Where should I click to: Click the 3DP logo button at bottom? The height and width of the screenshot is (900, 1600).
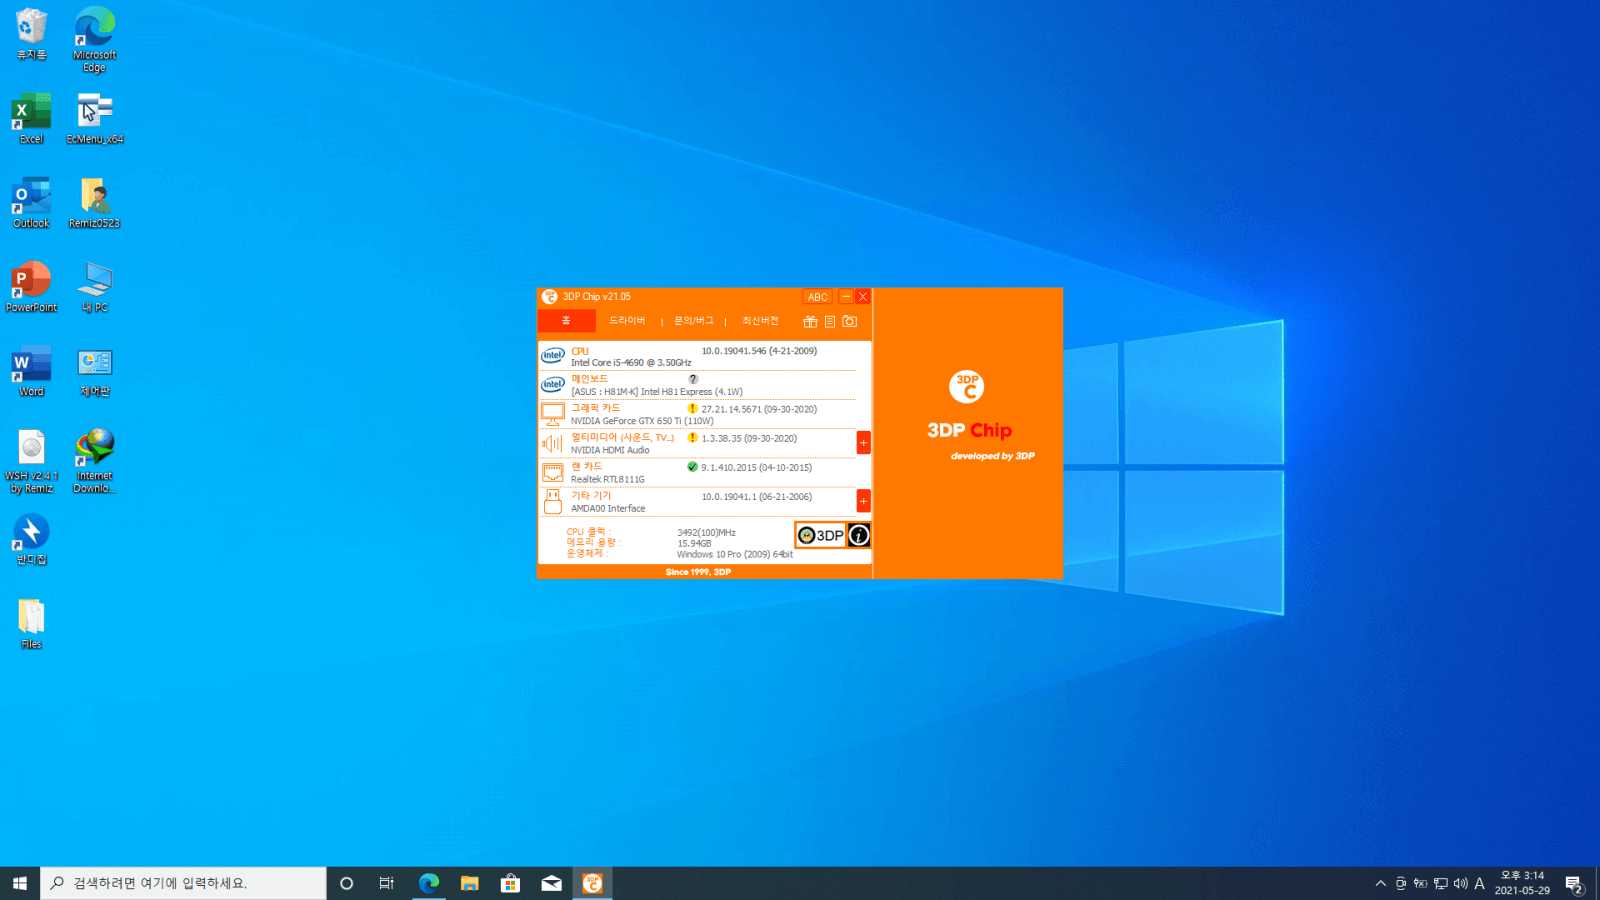[821, 535]
